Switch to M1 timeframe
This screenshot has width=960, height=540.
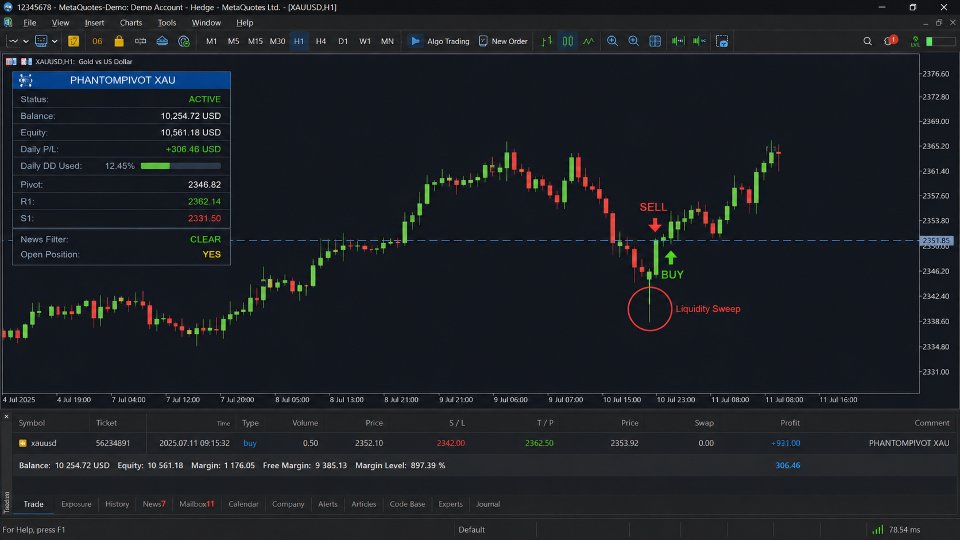tap(211, 41)
